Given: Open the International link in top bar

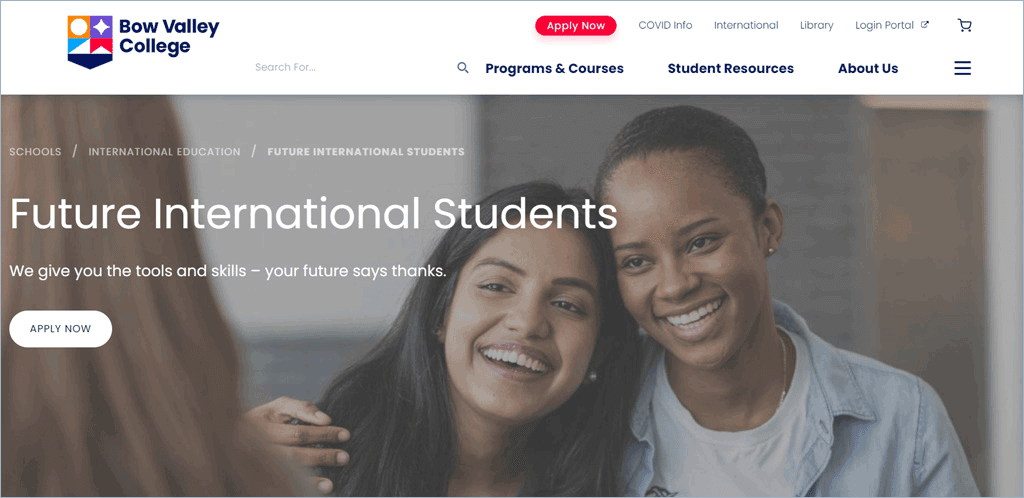Looking at the screenshot, I should [x=746, y=25].
